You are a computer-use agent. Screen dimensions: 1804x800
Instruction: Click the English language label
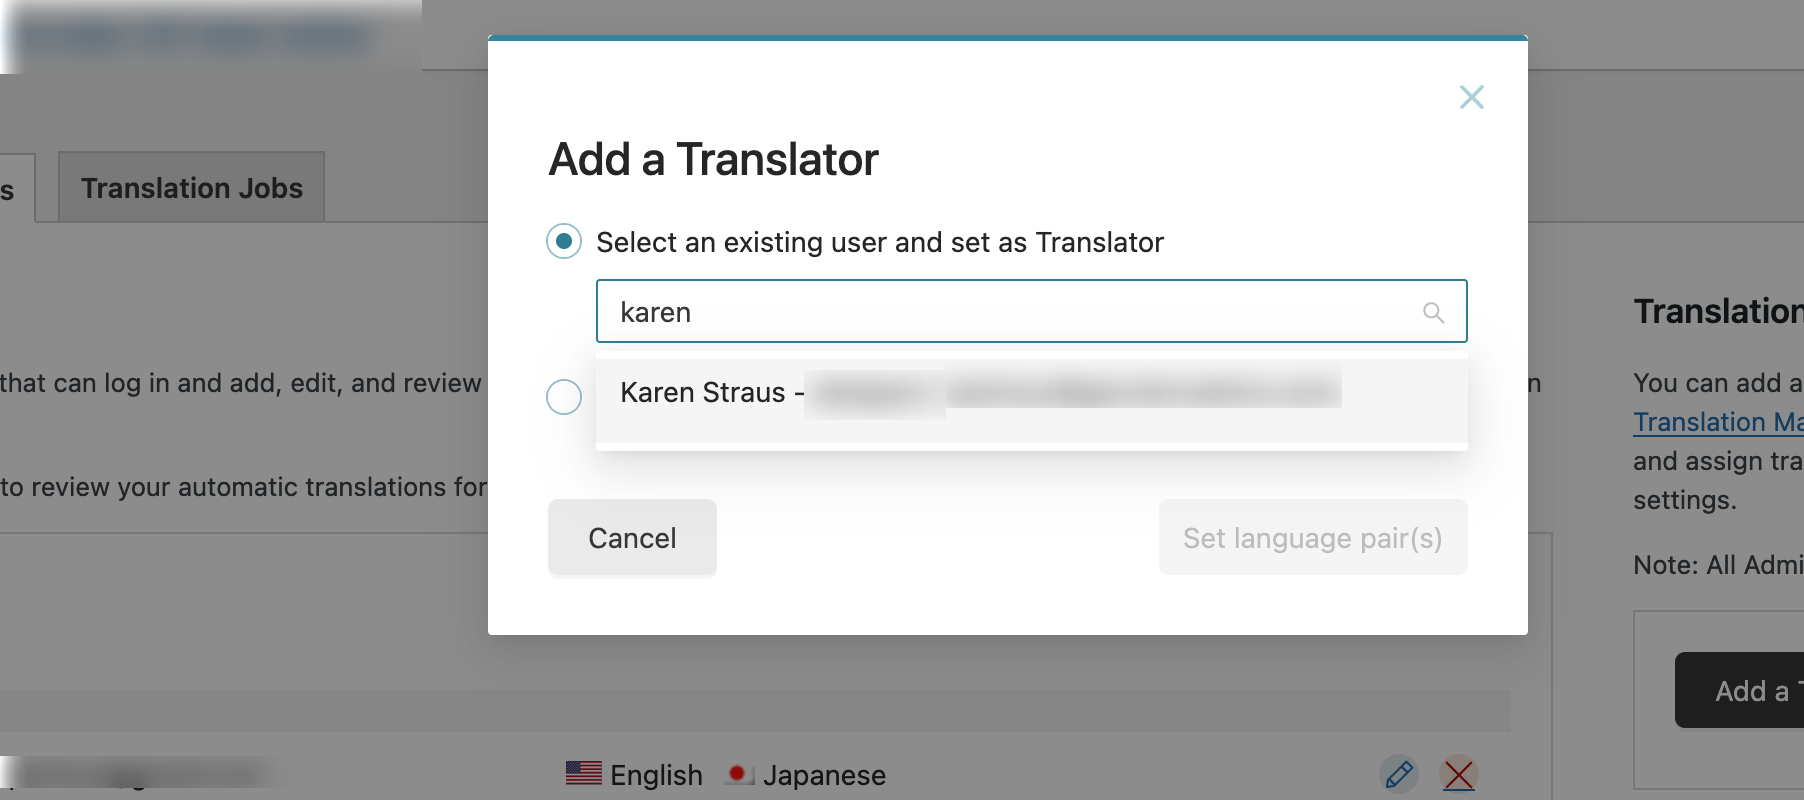point(656,775)
